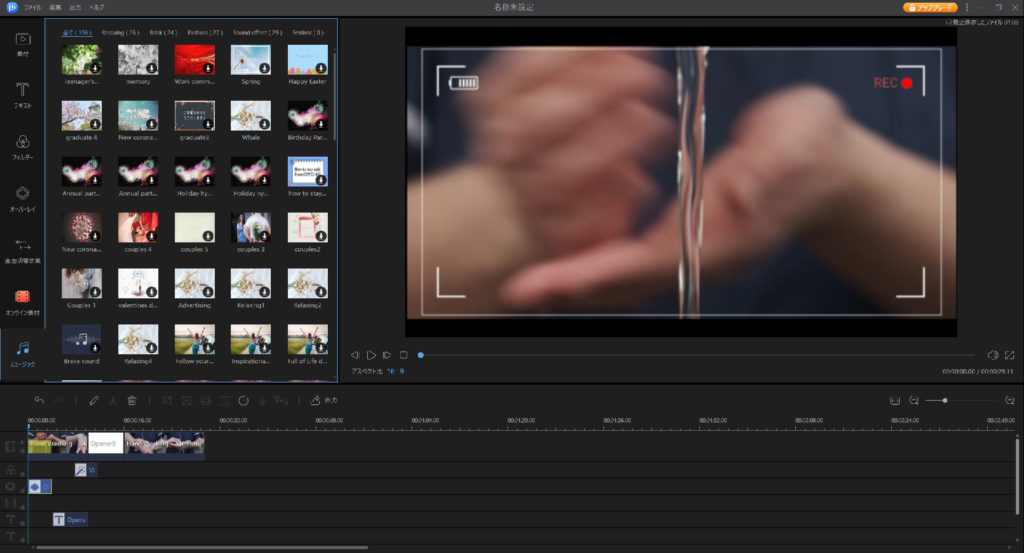Image resolution: width=1024 pixels, height=553 pixels.
Task: Download the 'Whale' music track
Action: tap(264, 124)
